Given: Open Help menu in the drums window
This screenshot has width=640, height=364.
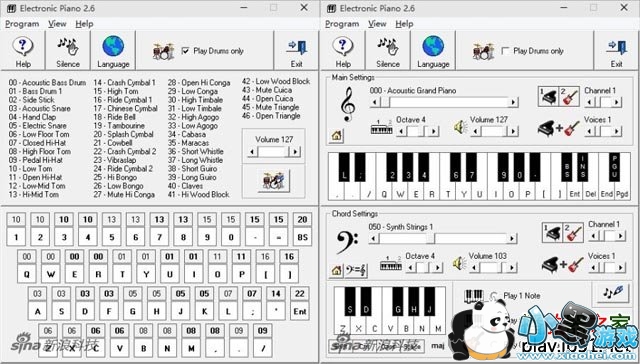Looking at the screenshot, I should (84, 24).
